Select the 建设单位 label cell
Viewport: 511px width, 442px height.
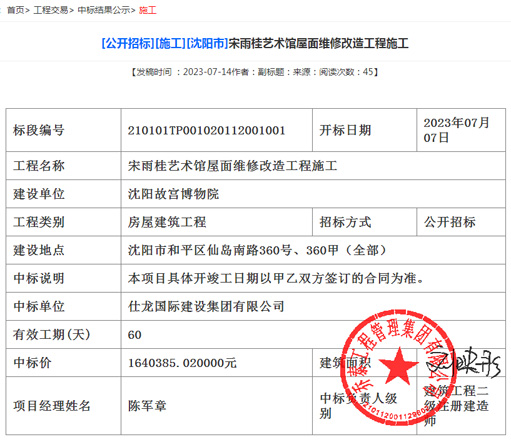click(x=63, y=194)
